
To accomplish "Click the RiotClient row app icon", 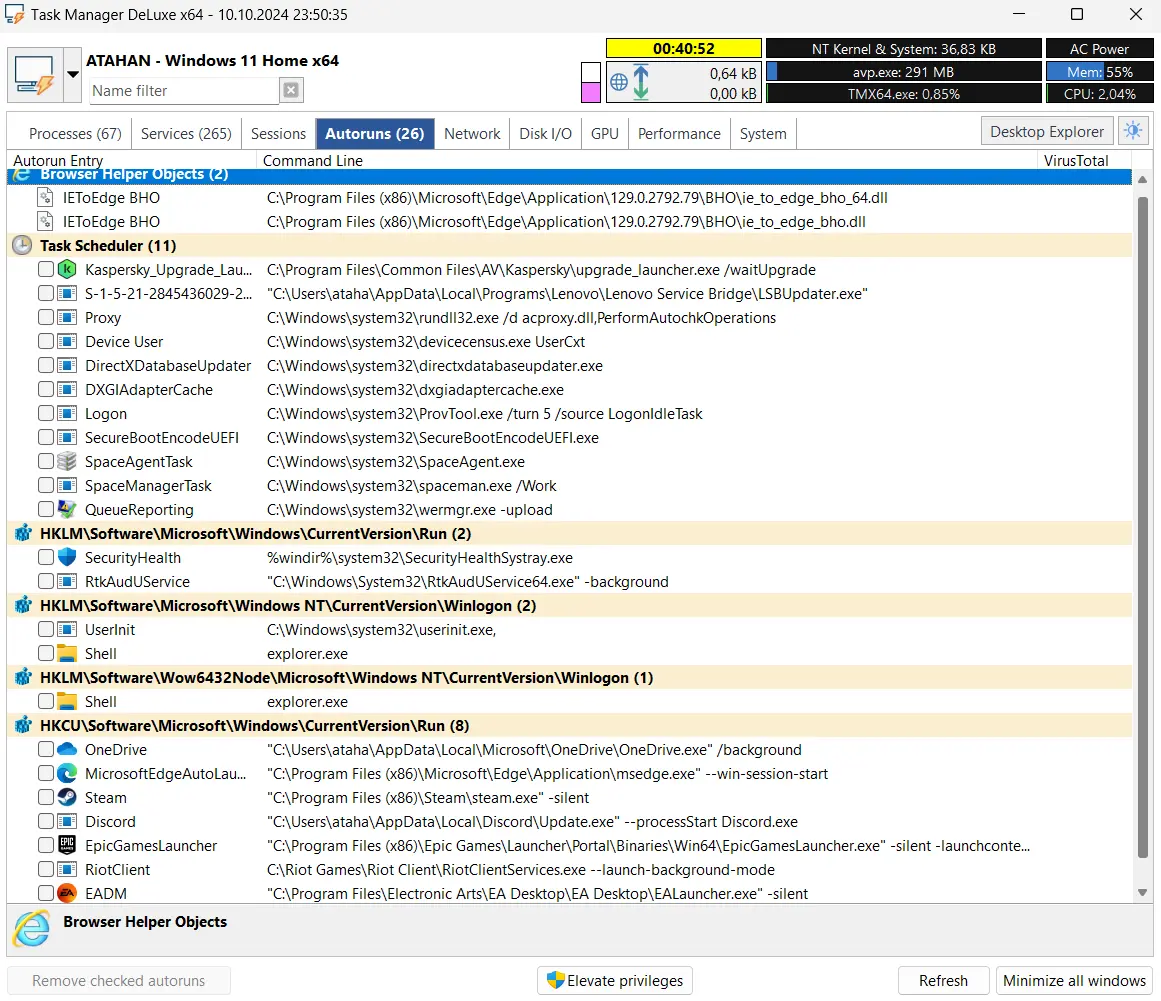I will coord(67,869).
